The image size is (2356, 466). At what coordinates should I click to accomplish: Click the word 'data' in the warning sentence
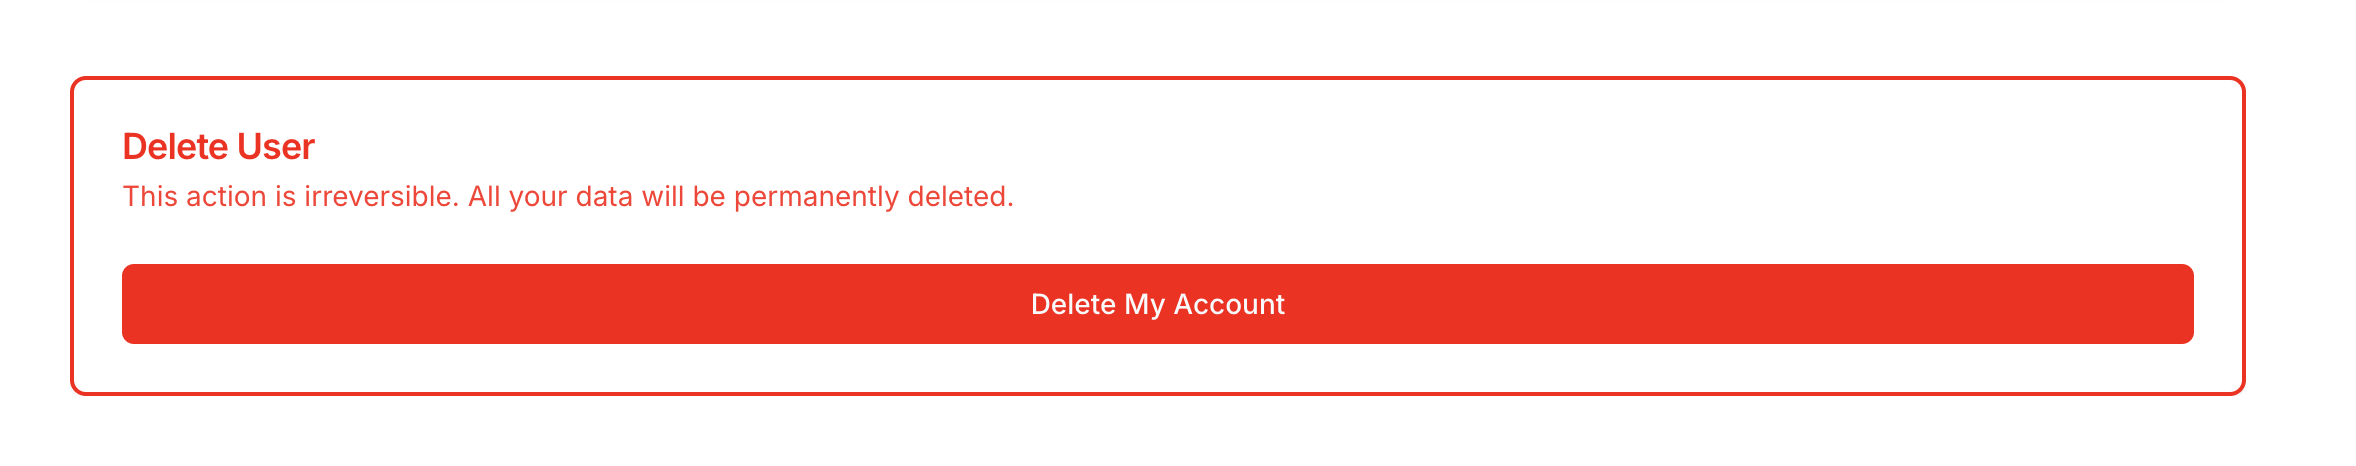pyautogui.click(x=604, y=197)
